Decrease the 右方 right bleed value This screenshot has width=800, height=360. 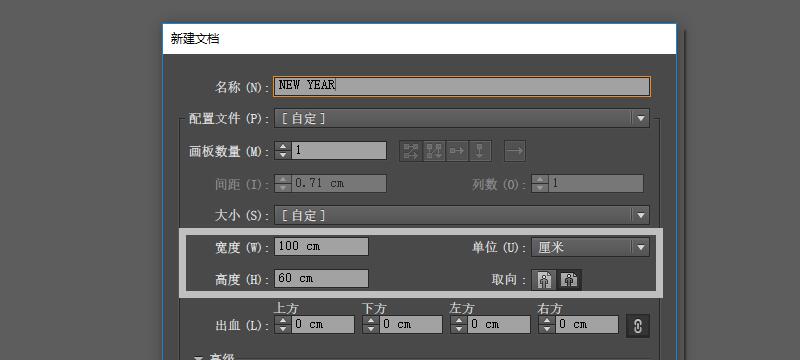click(x=547, y=329)
